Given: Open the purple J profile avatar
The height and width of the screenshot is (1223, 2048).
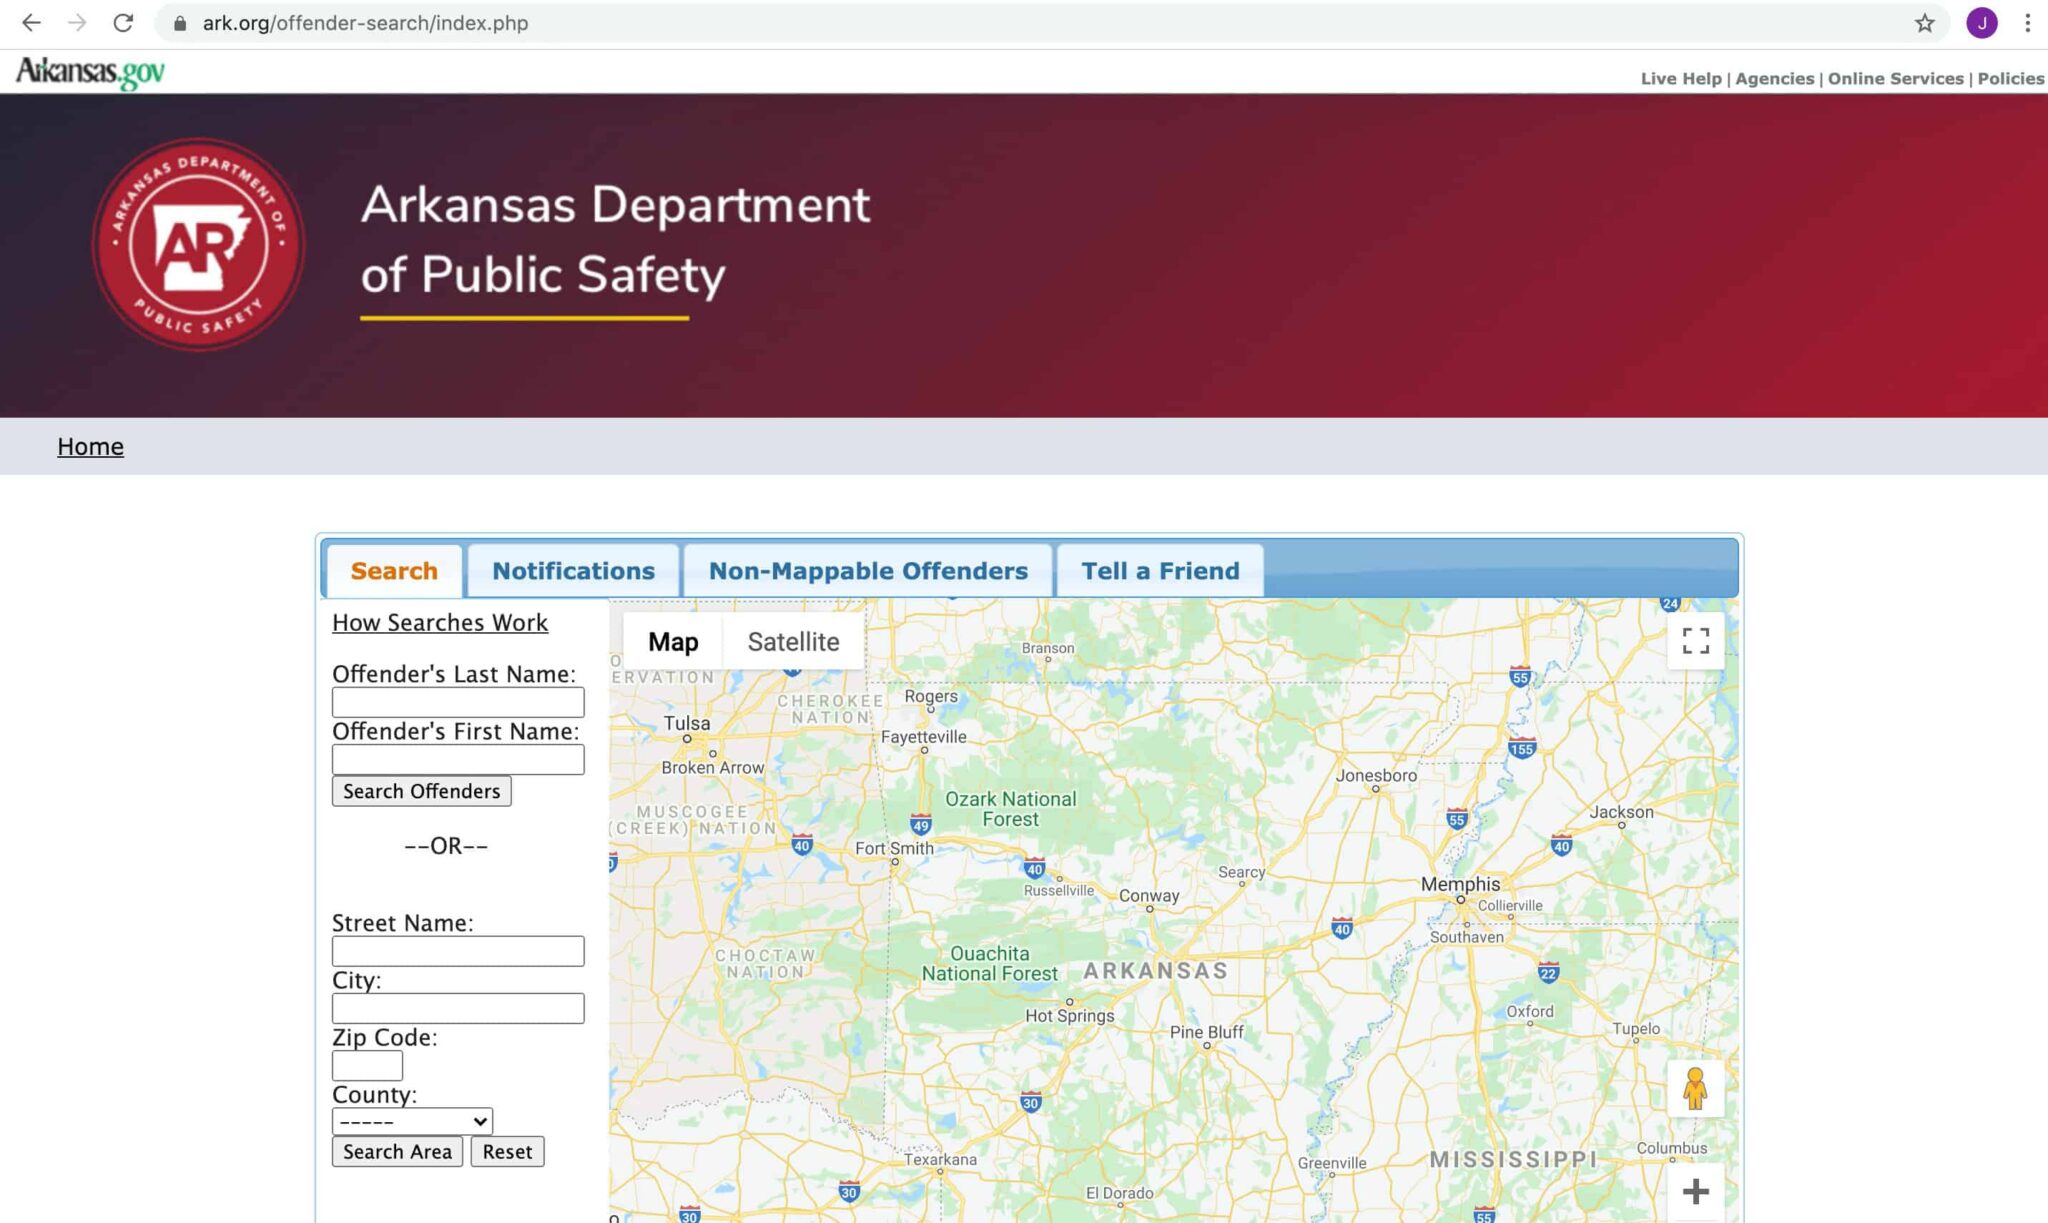Looking at the screenshot, I should pos(1981,23).
